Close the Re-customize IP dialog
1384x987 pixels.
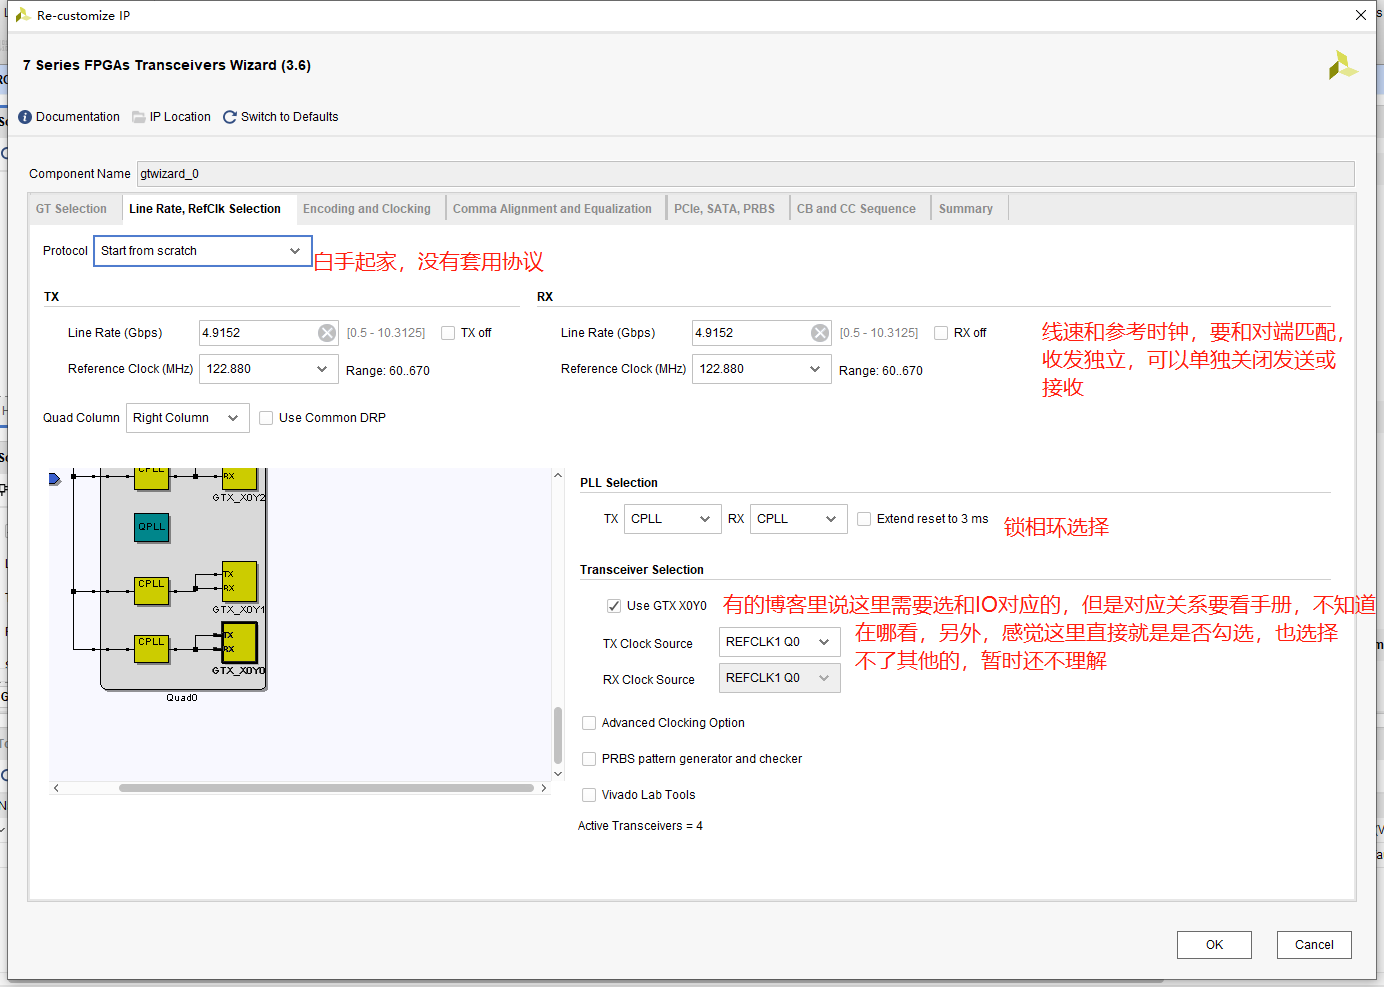[x=1361, y=15]
